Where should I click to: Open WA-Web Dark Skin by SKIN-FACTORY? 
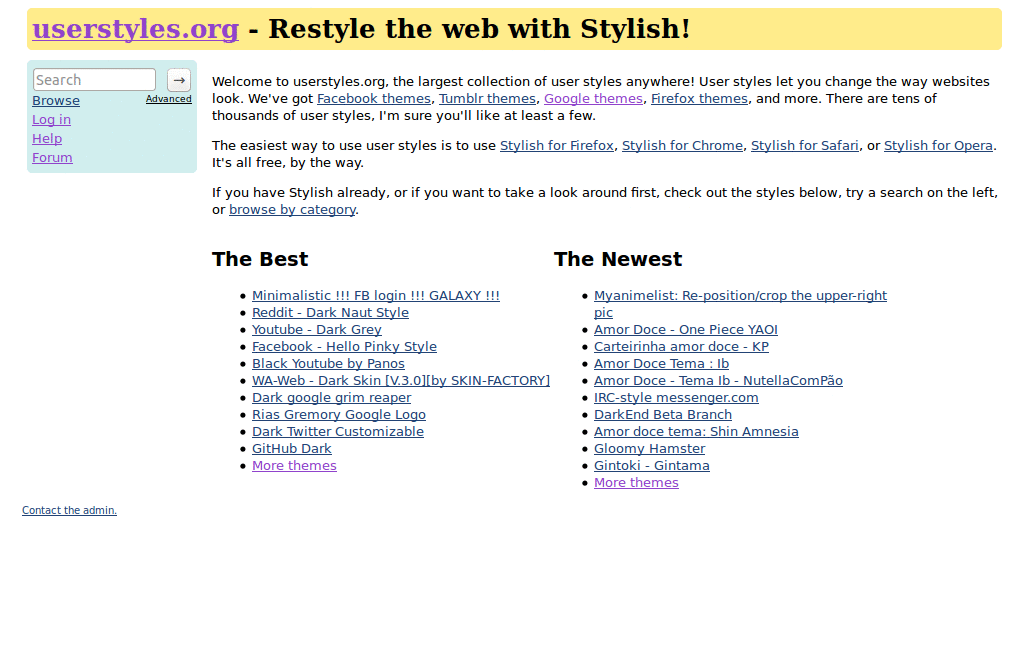(401, 381)
